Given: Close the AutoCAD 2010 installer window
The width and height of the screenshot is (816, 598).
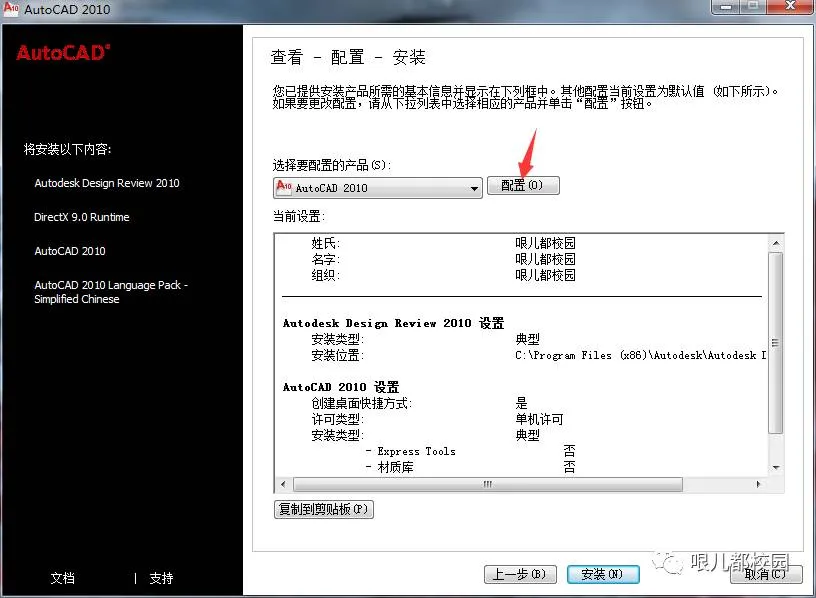Looking at the screenshot, I should coord(790,7).
